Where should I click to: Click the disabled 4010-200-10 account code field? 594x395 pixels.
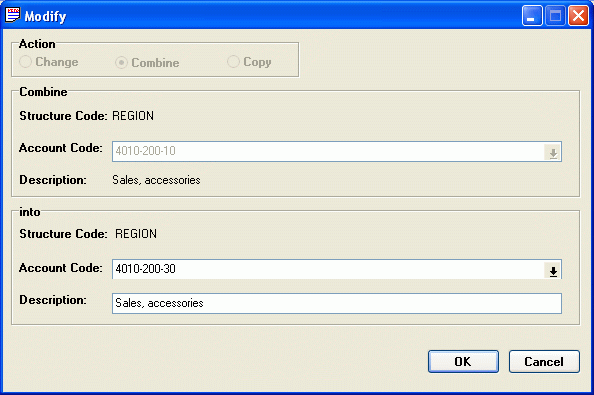point(328,151)
